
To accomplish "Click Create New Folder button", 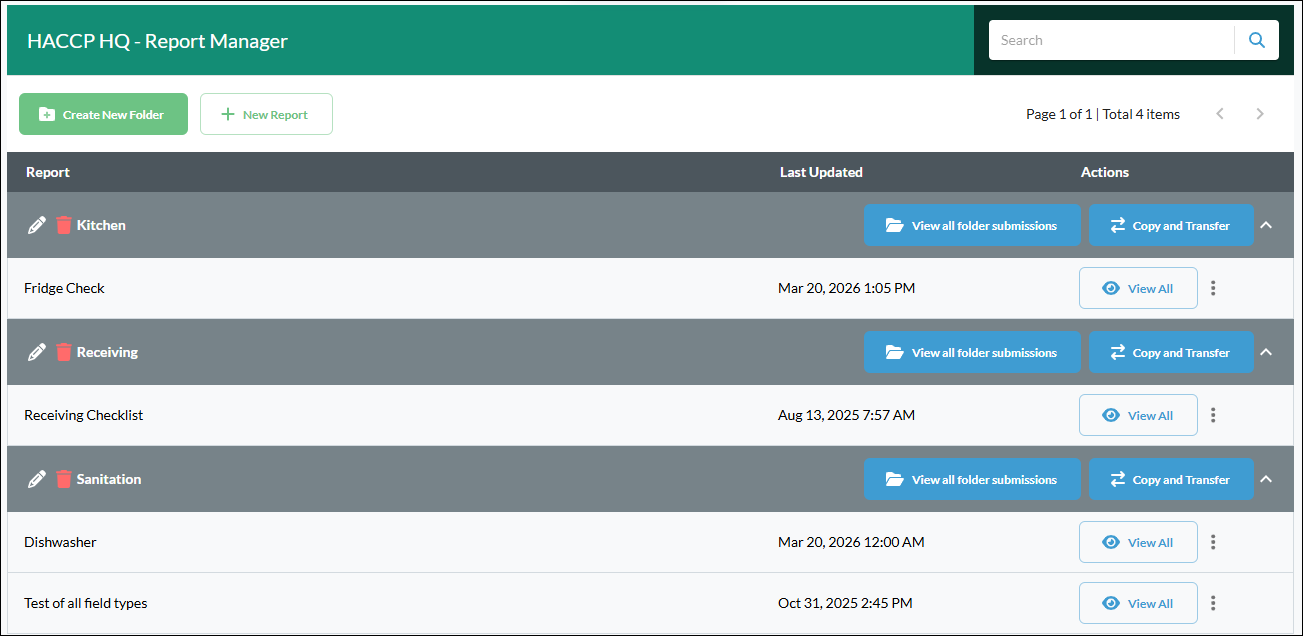I will (103, 114).
